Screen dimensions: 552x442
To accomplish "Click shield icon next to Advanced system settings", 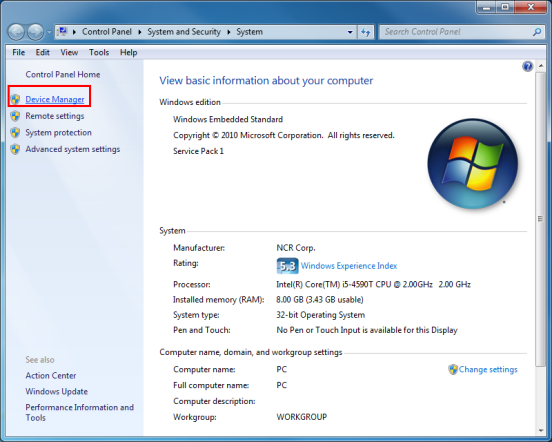I will [15, 149].
